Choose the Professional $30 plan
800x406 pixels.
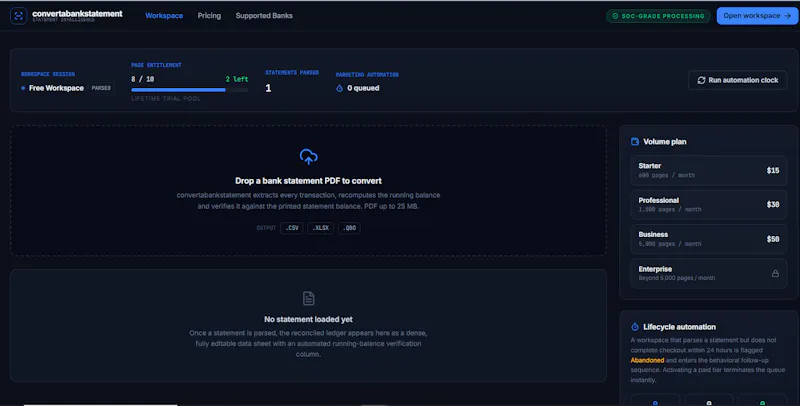[709, 205]
